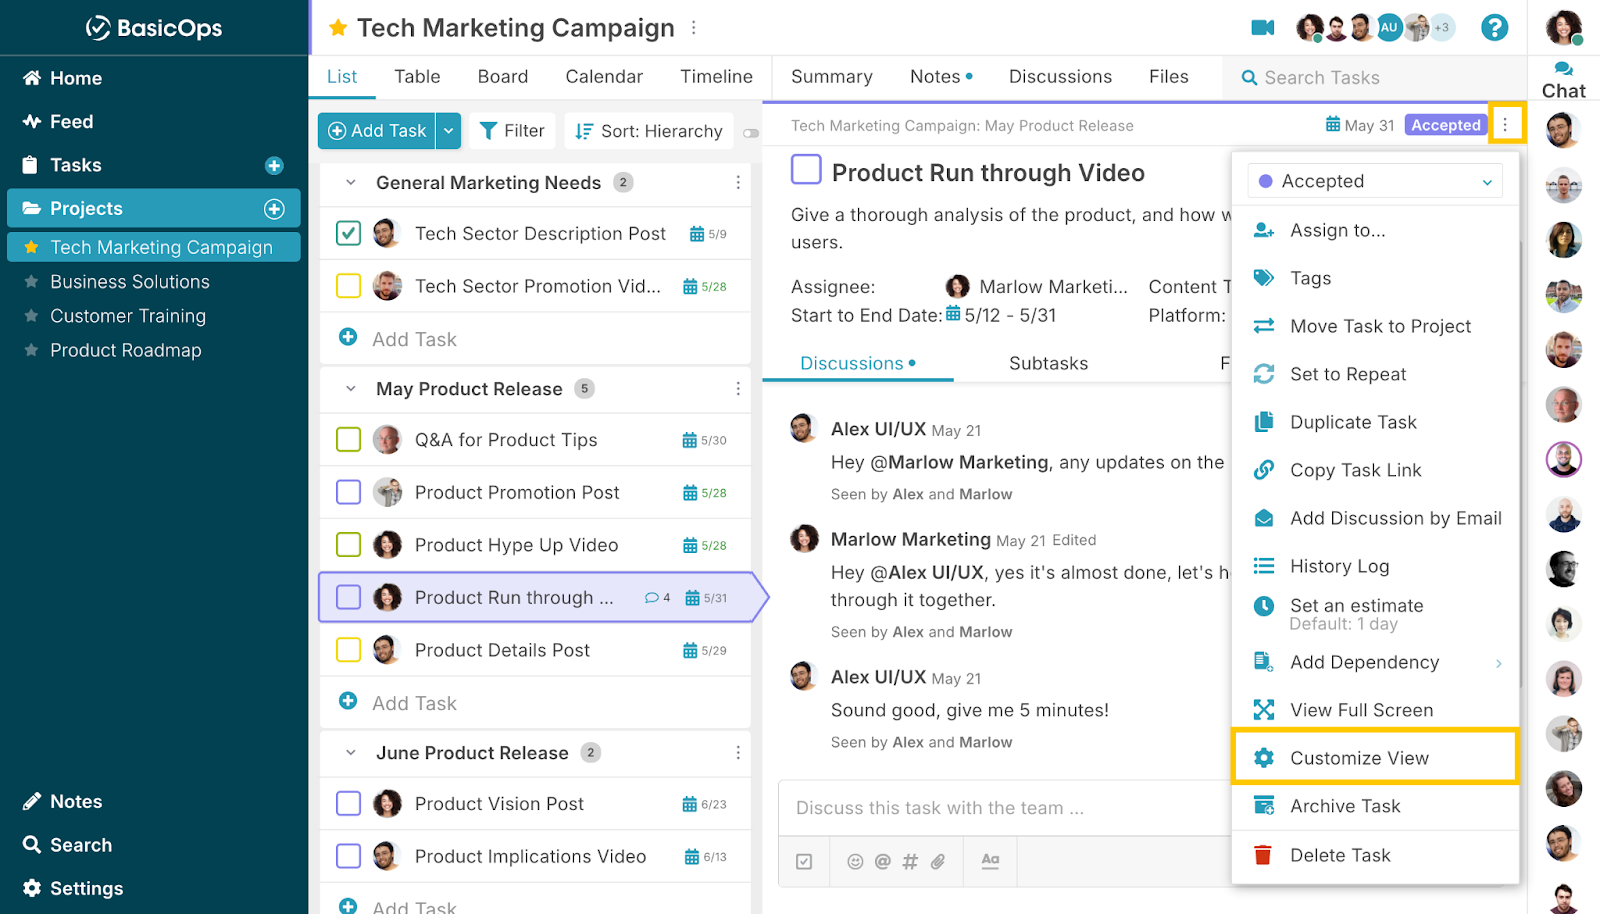The height and width of the screenshot is (914, 1600).
Task: Click the Add Task button
Action: pyautogui.click(x=377, y=131)
